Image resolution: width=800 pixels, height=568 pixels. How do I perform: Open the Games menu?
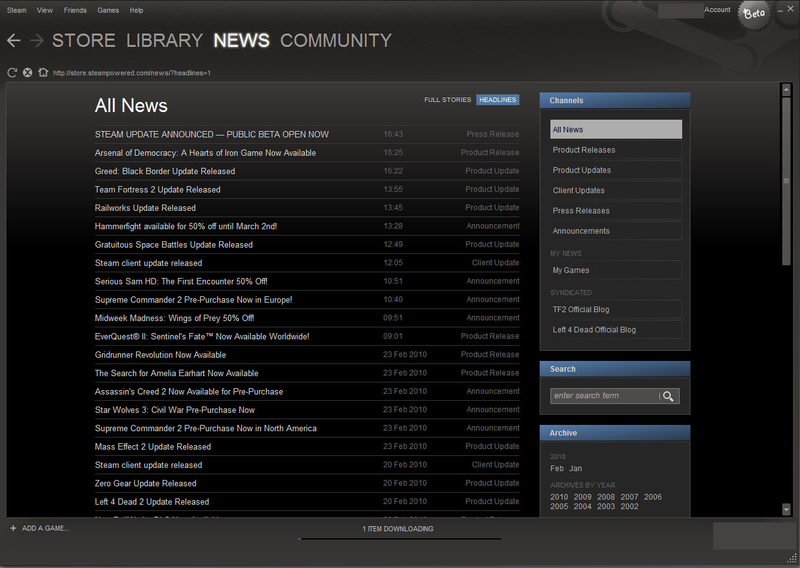(108, 10)
